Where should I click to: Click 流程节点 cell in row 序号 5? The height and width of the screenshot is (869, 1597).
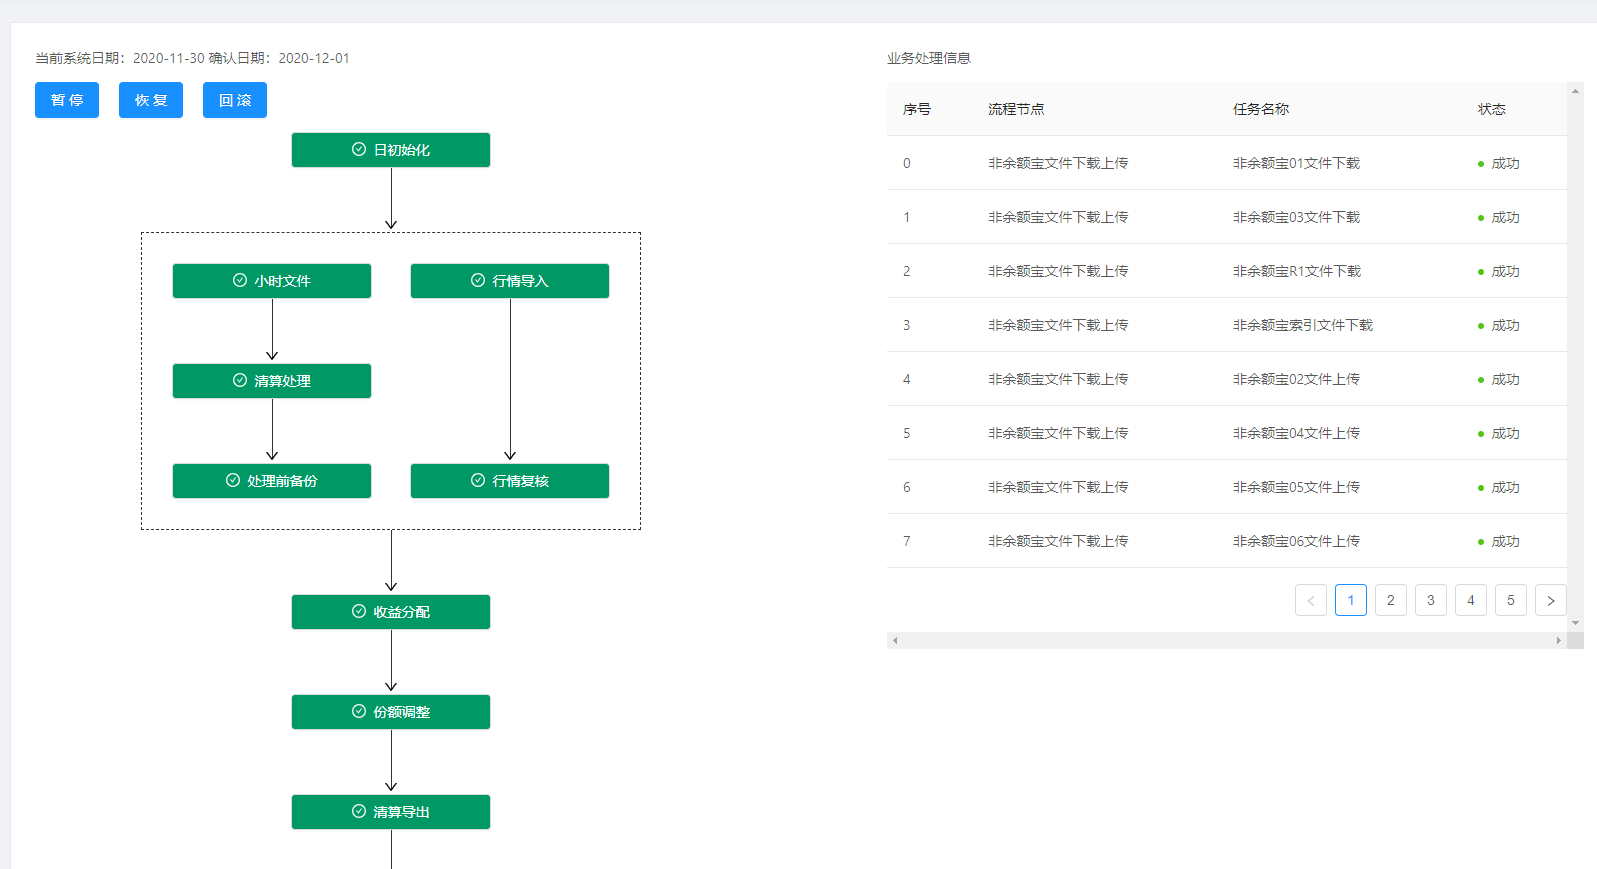point(1058,433)
